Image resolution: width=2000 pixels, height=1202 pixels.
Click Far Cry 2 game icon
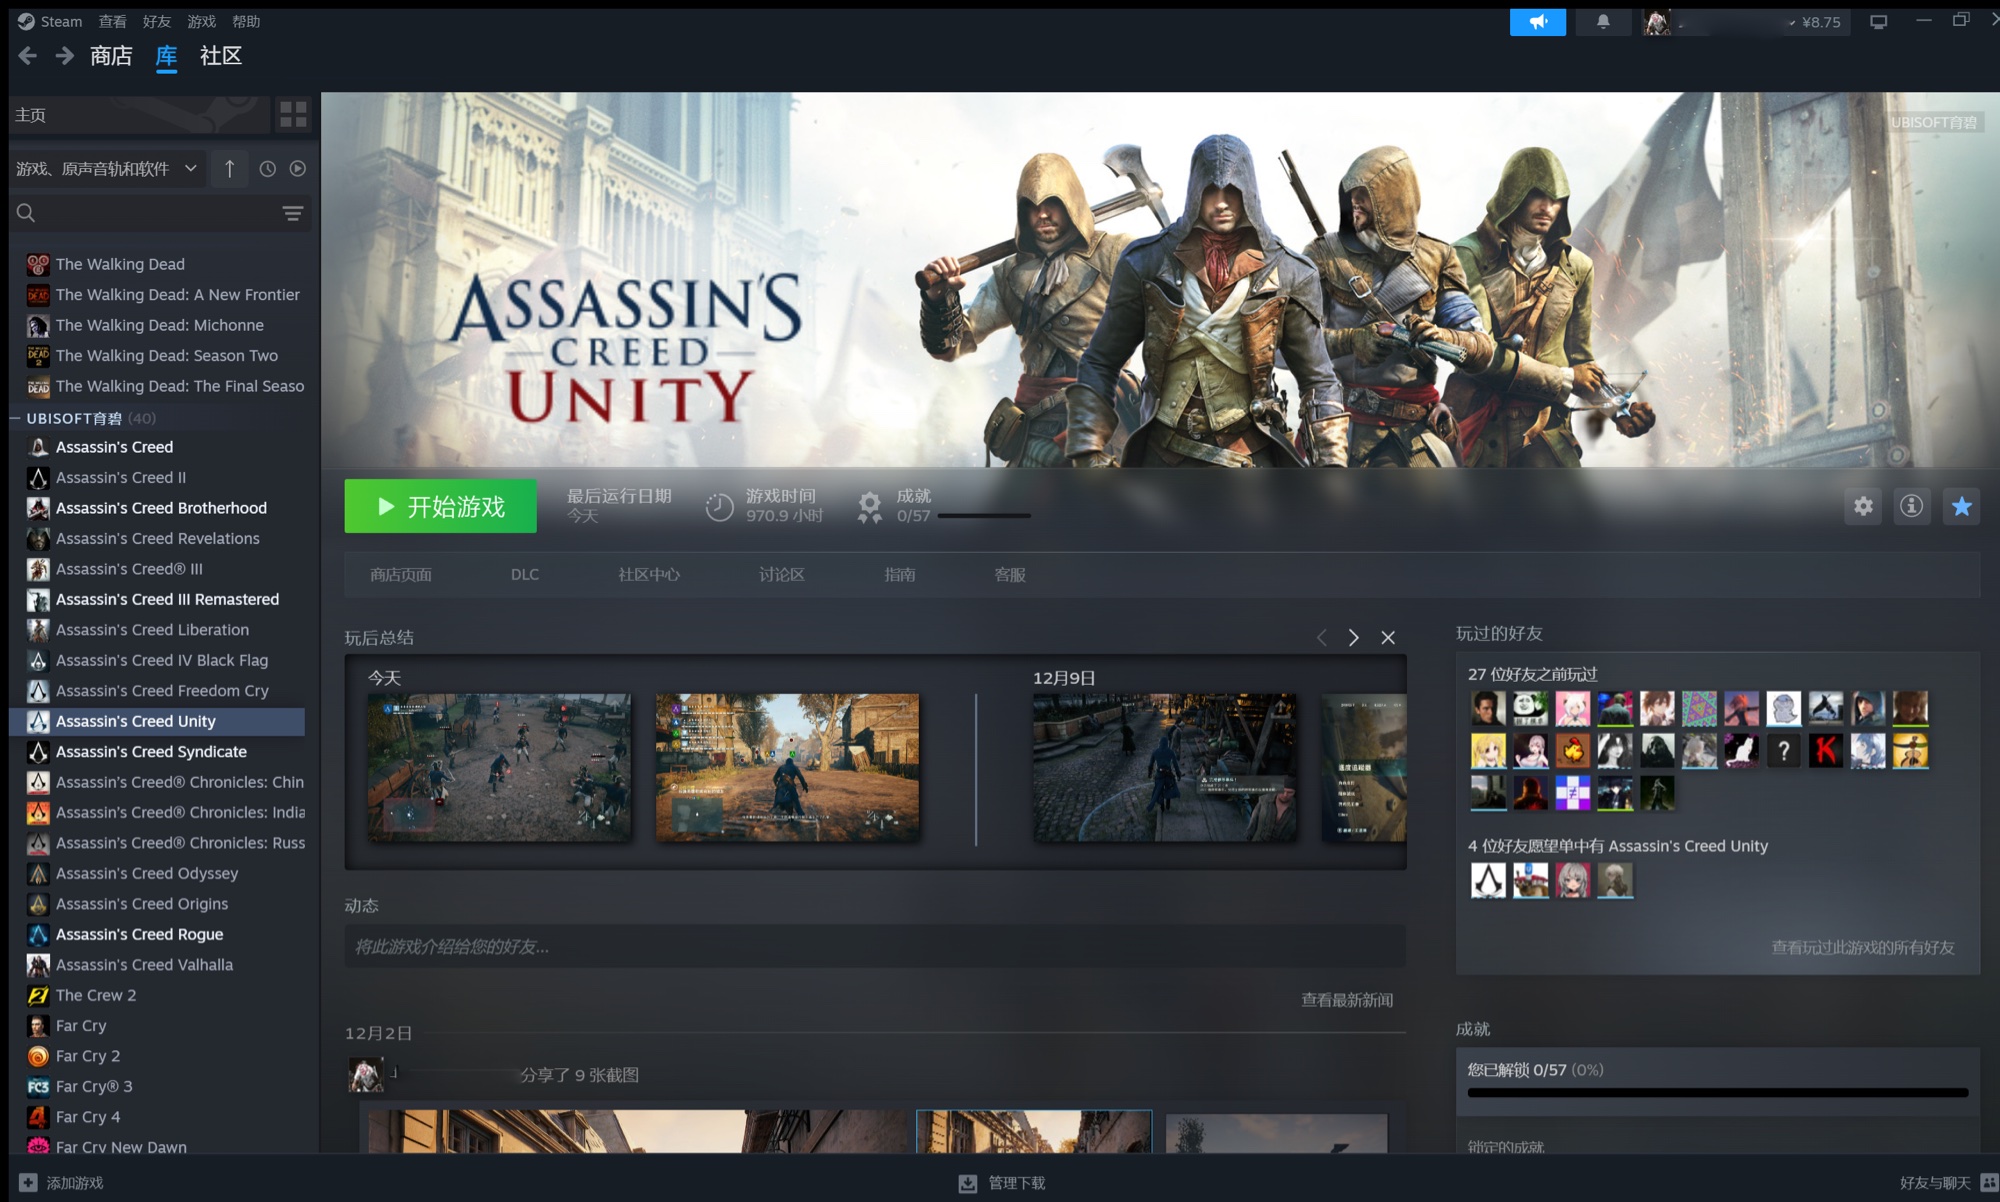(x=38, y=1056)
